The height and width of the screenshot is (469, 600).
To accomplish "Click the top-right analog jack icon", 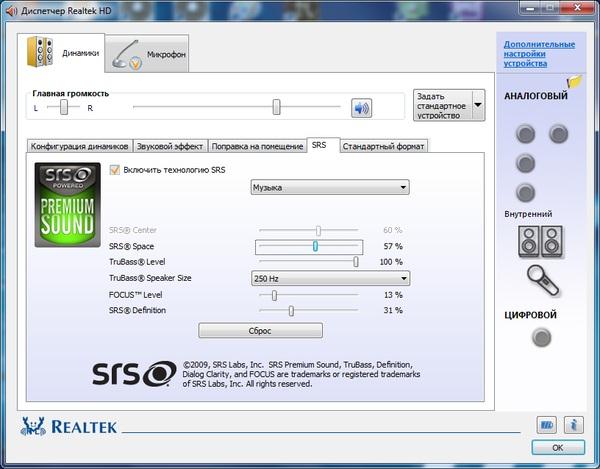I will tap(558, 134).
